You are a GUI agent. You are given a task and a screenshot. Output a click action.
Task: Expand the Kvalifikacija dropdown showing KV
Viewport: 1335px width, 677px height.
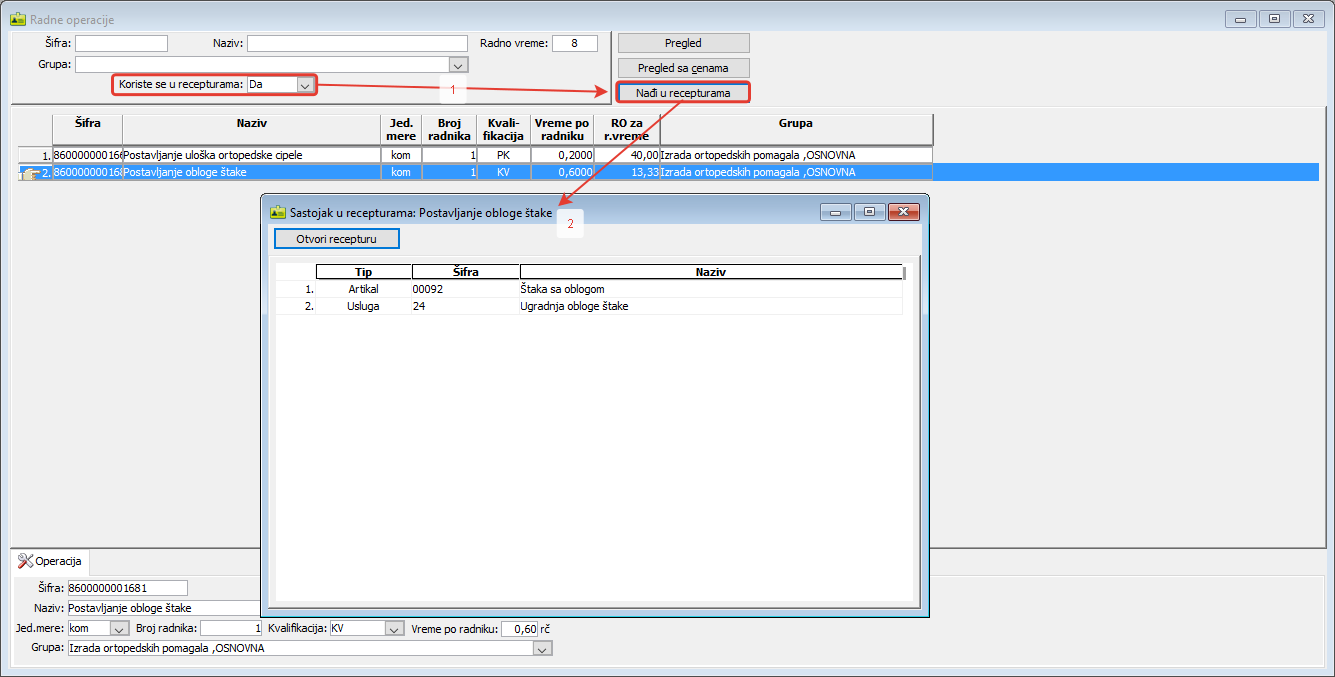point(394,629)
